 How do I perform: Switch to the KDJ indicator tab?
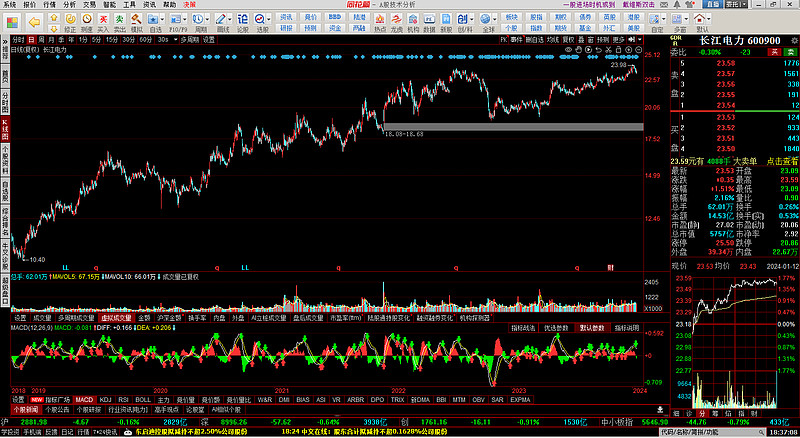tap(105, 400)
